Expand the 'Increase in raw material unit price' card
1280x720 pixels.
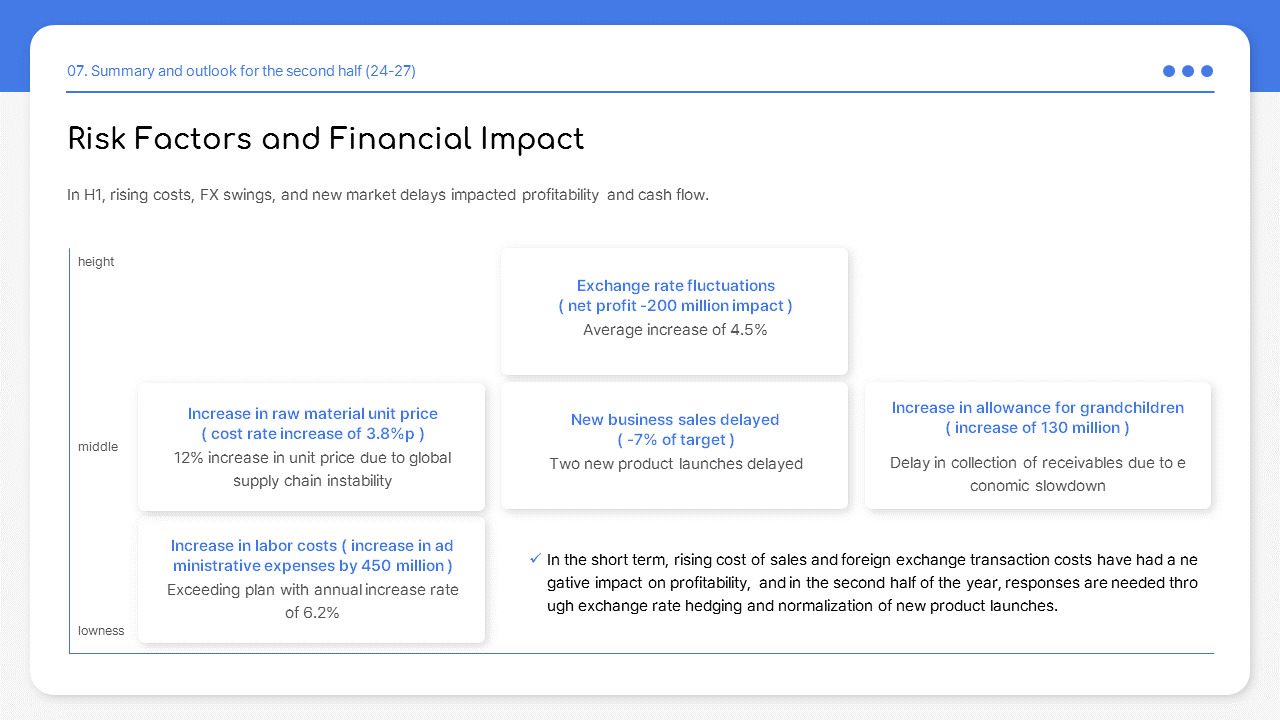point(311,446)
